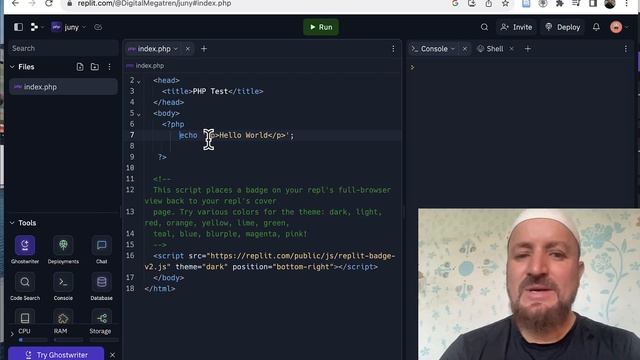
Task: Add a new tab in console pane
Action: coord(527,49)
